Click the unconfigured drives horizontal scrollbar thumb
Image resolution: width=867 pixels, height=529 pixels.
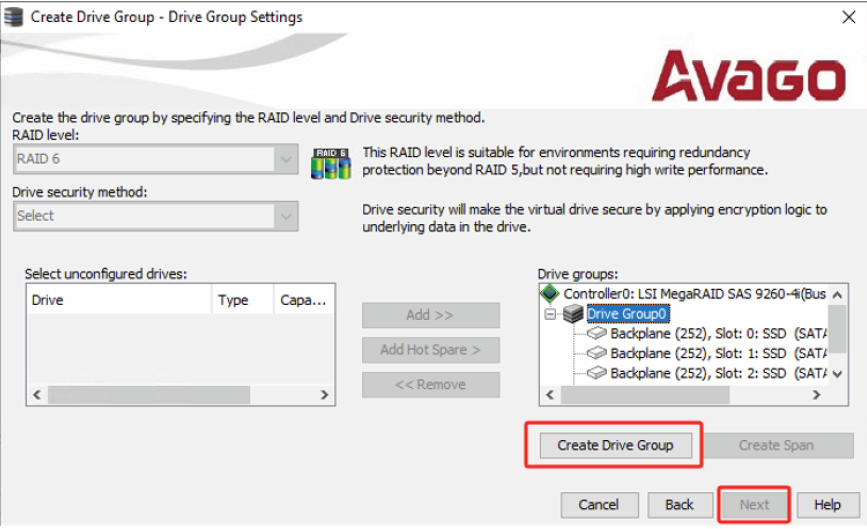(x=149, y=395)
